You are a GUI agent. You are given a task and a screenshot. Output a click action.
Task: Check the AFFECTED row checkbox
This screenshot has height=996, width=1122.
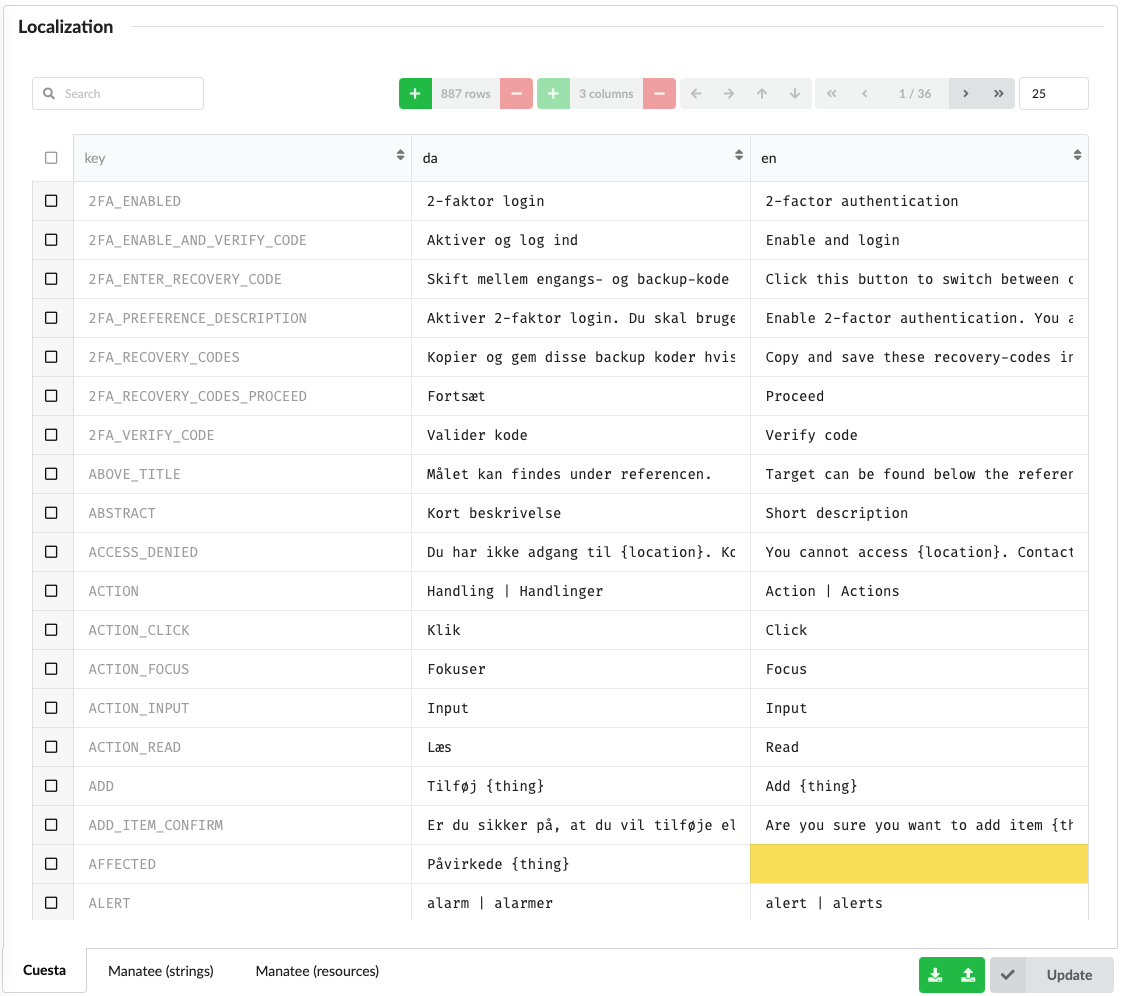click(x=51, y=864)
